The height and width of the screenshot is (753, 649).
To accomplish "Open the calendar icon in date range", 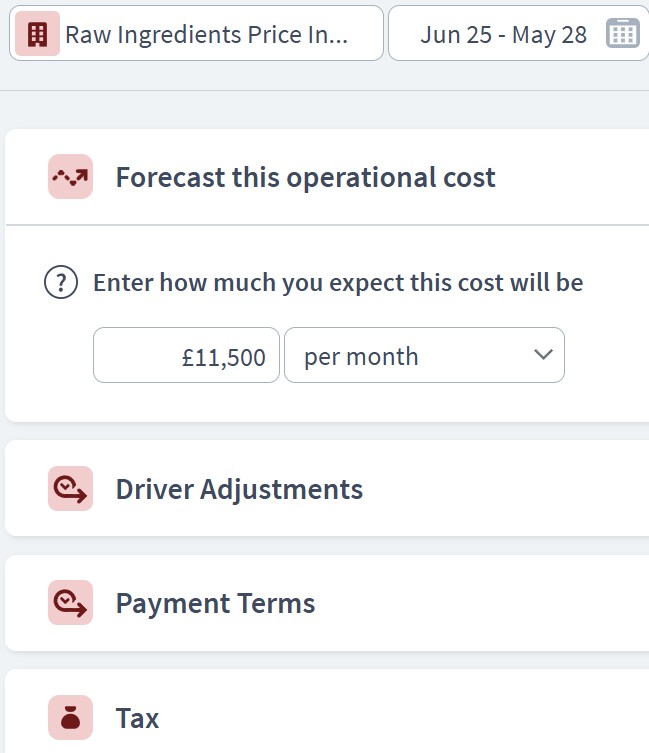I will (623, 34).
